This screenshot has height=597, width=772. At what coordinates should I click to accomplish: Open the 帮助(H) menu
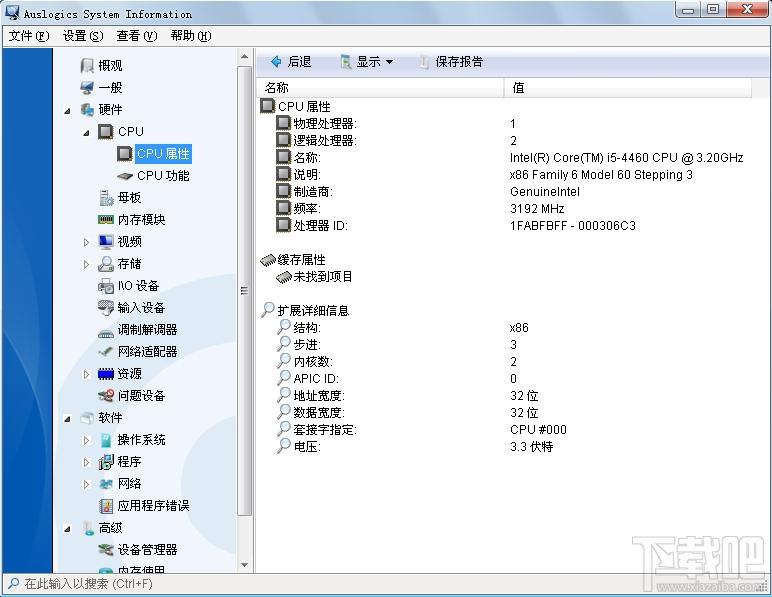191,36
